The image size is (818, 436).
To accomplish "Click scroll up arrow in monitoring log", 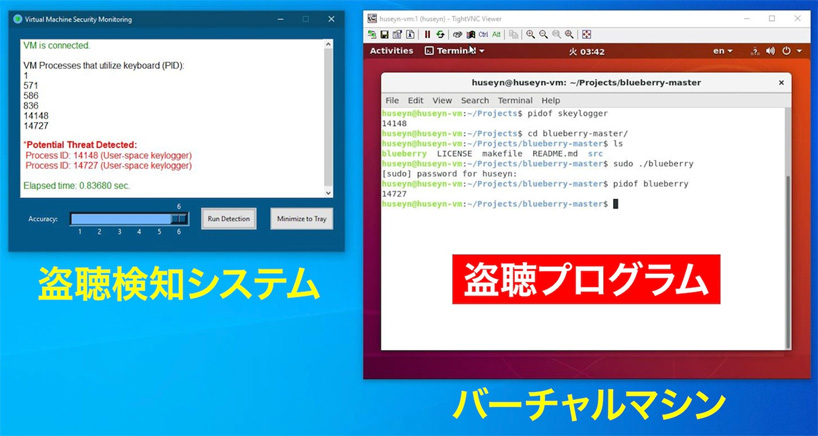I will click(328, 44).
